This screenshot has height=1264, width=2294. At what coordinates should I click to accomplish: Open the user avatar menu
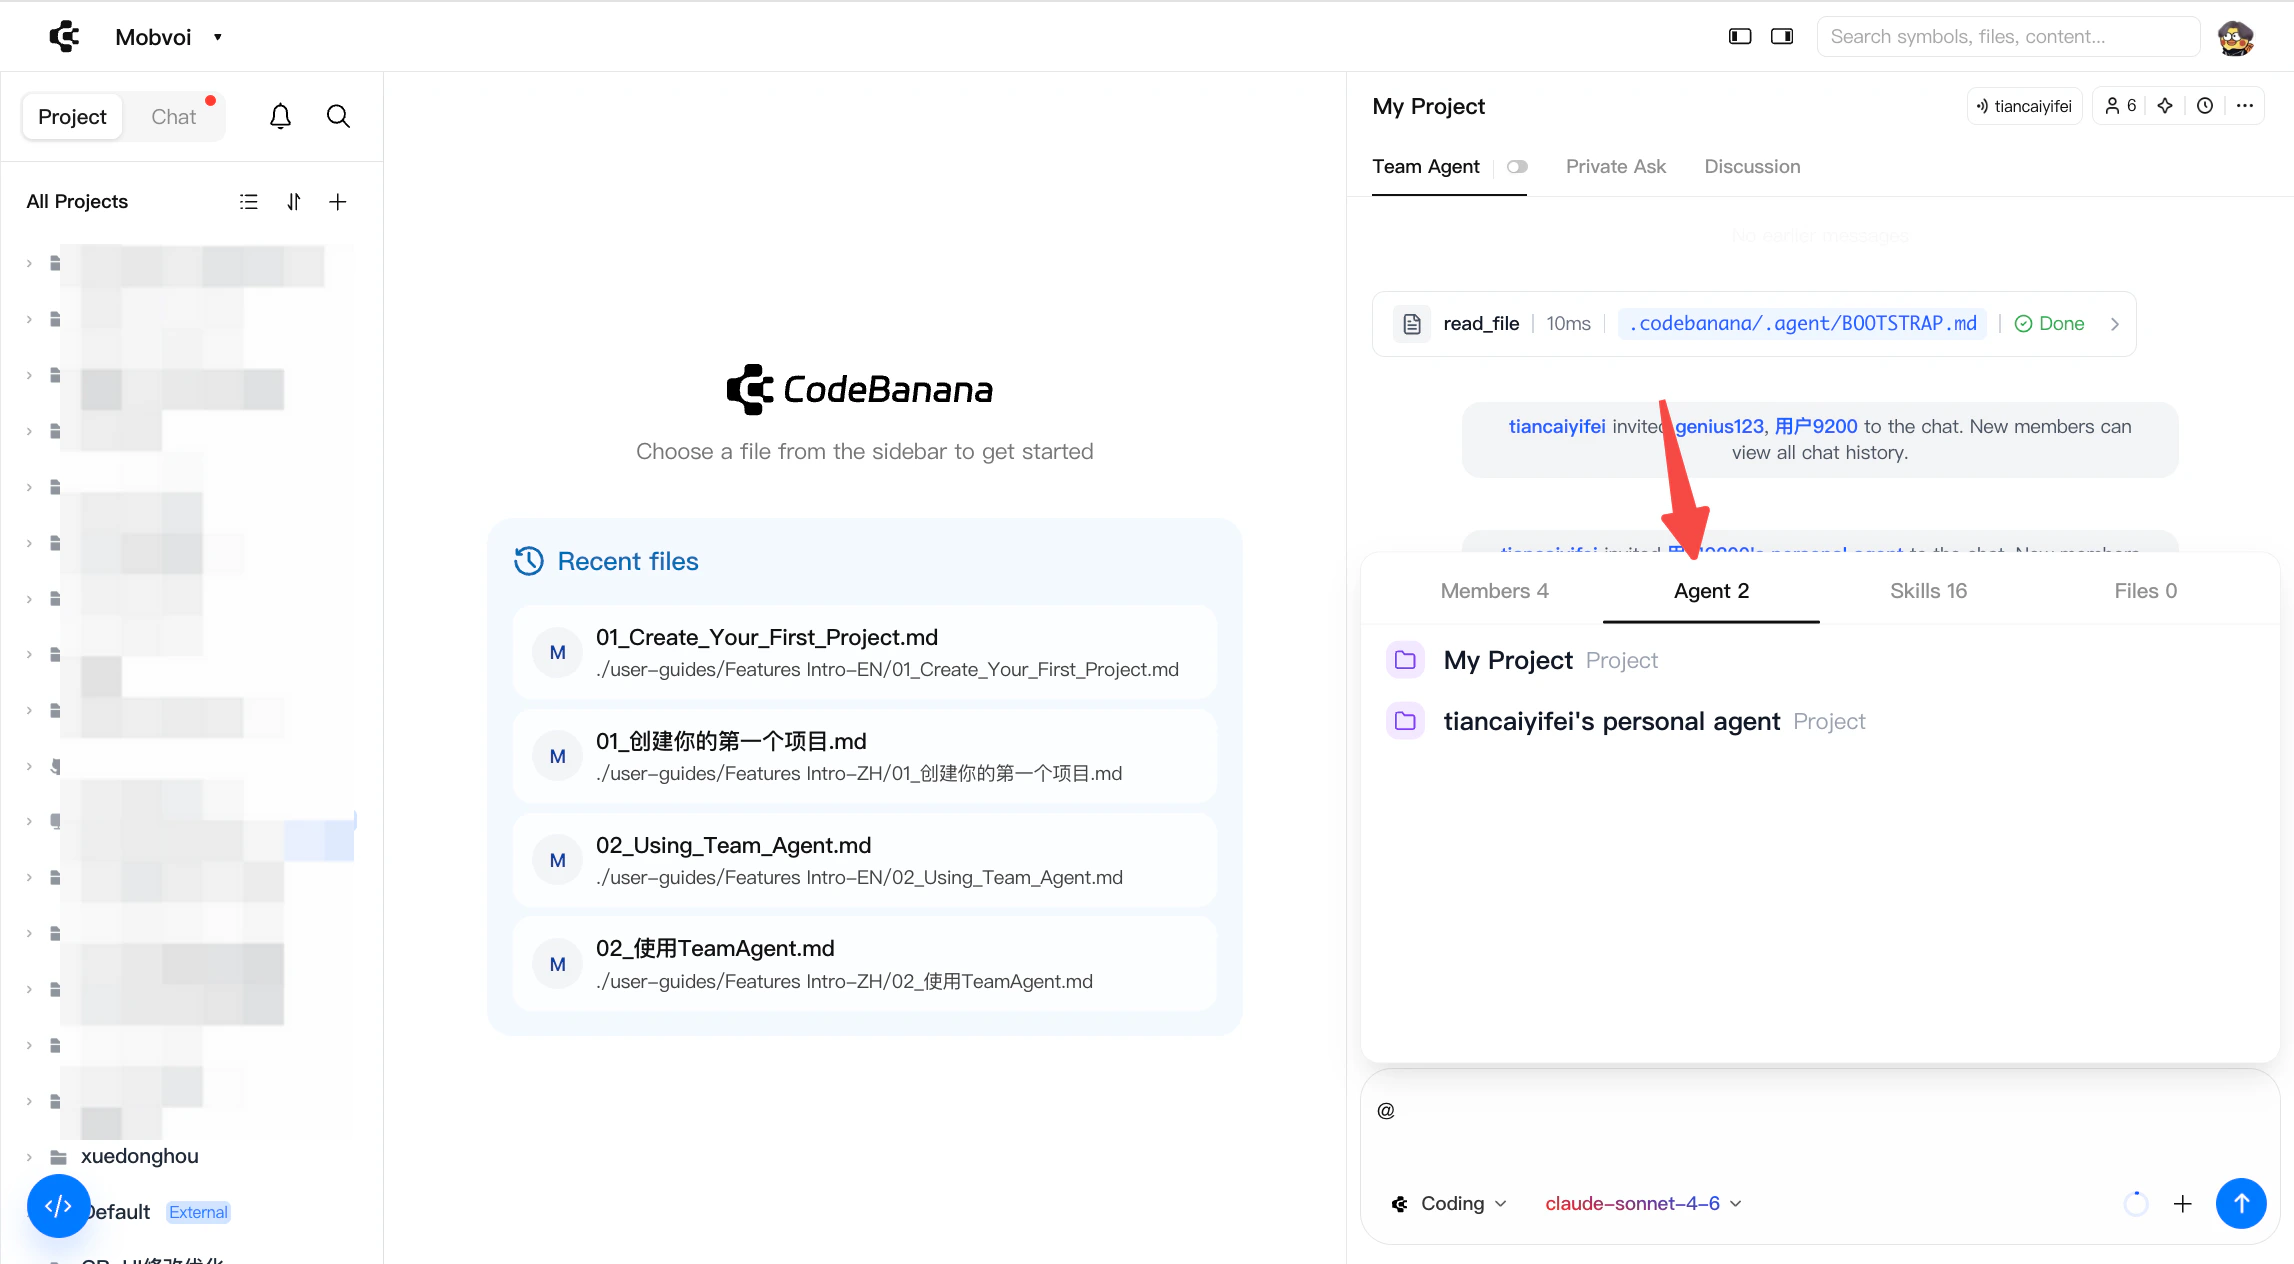pyautogui.click(x=2236, y=37)
